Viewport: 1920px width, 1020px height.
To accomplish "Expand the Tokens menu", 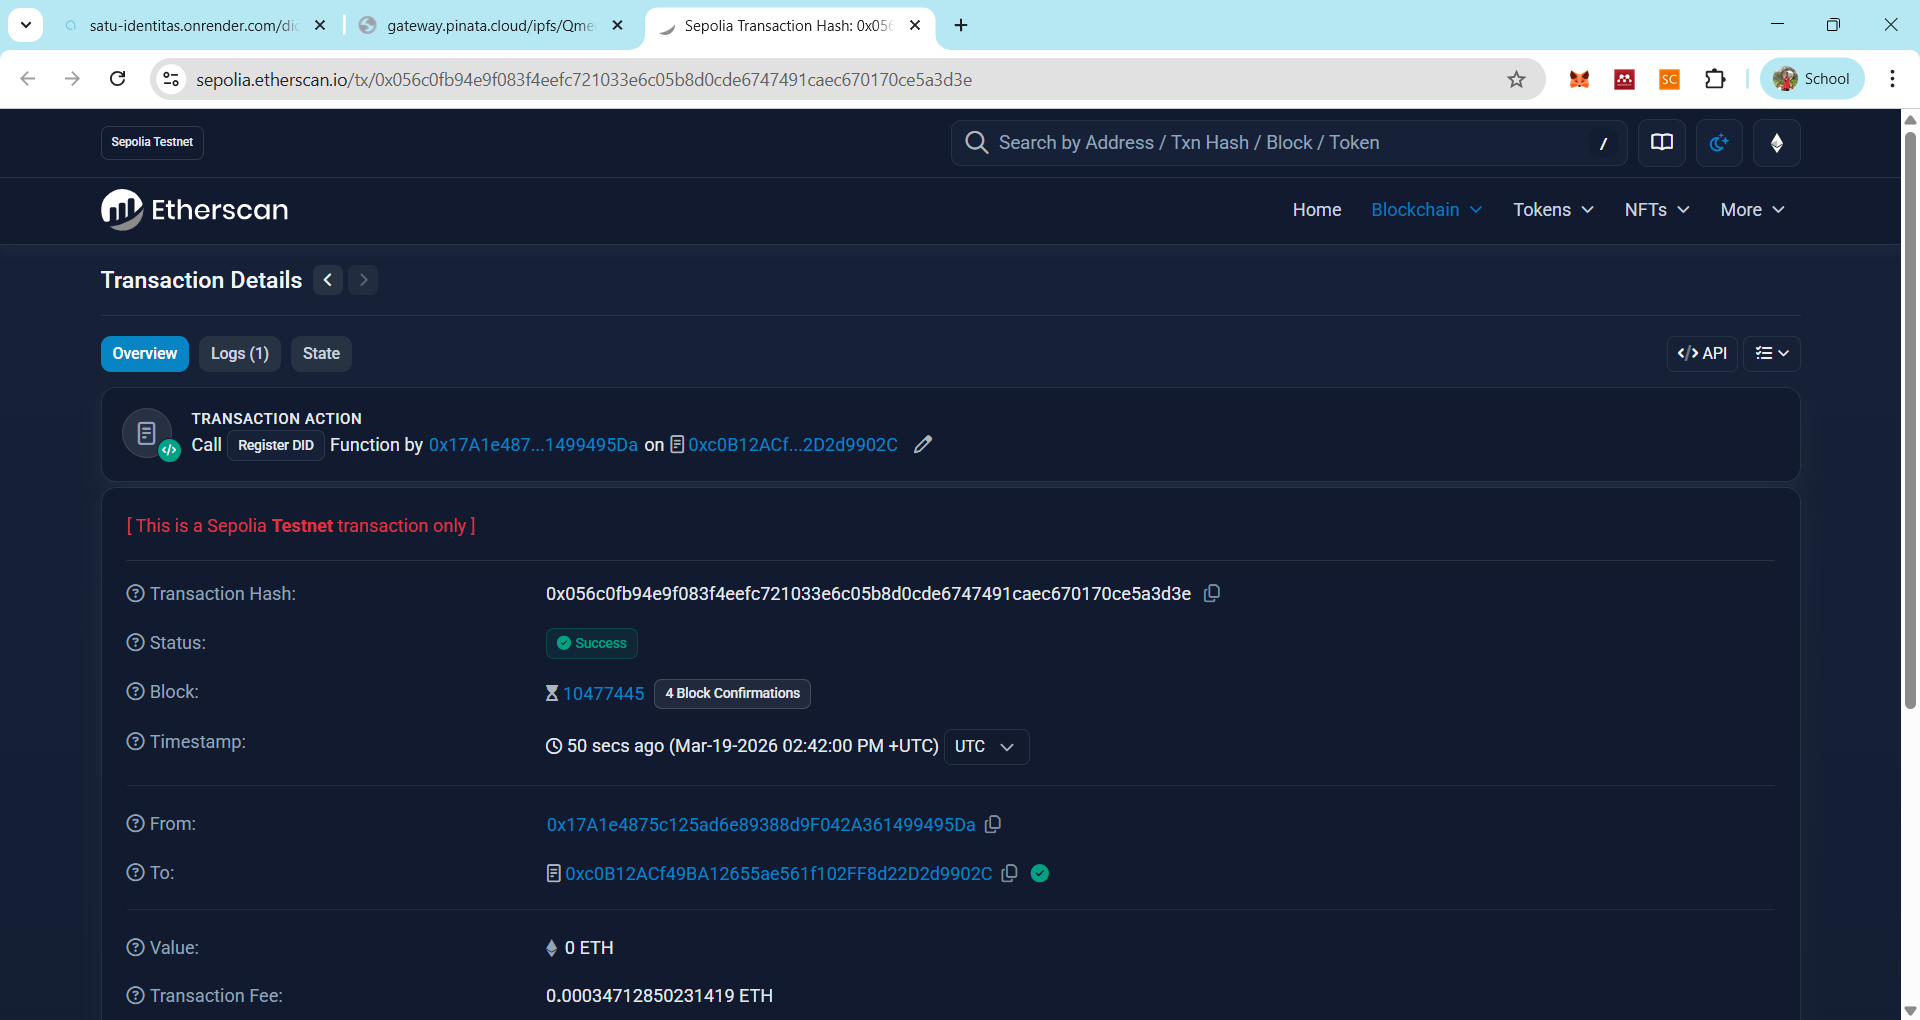I will click(x=1553, y=210).
